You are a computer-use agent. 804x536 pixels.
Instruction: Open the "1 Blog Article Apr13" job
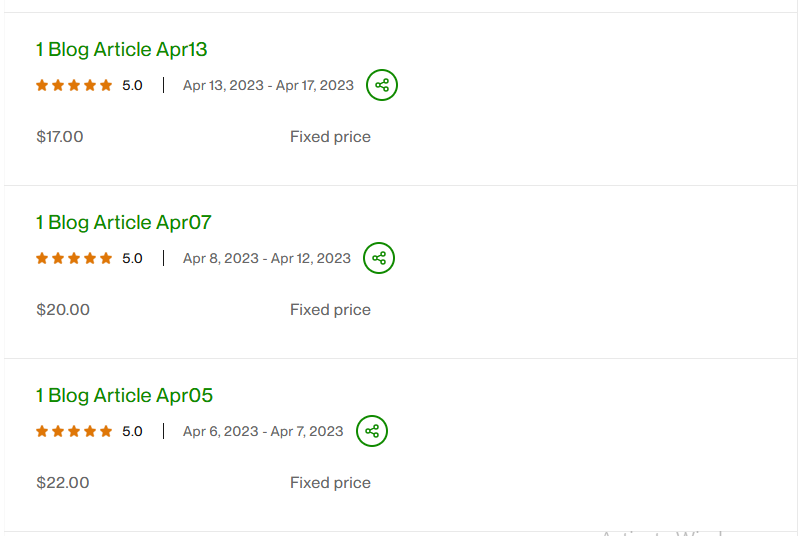(122, 49)
